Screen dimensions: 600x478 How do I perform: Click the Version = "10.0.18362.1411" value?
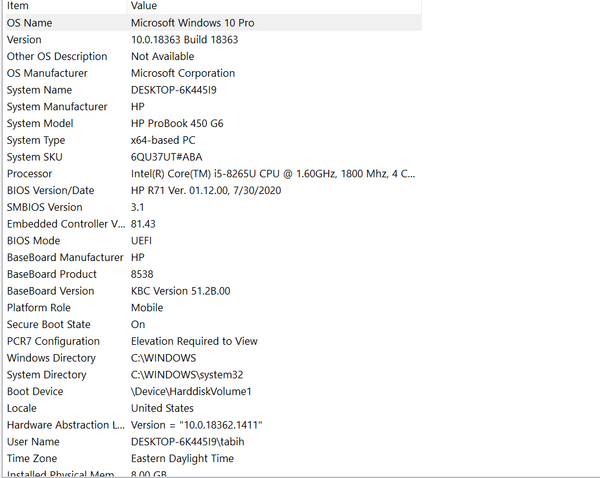197,425
